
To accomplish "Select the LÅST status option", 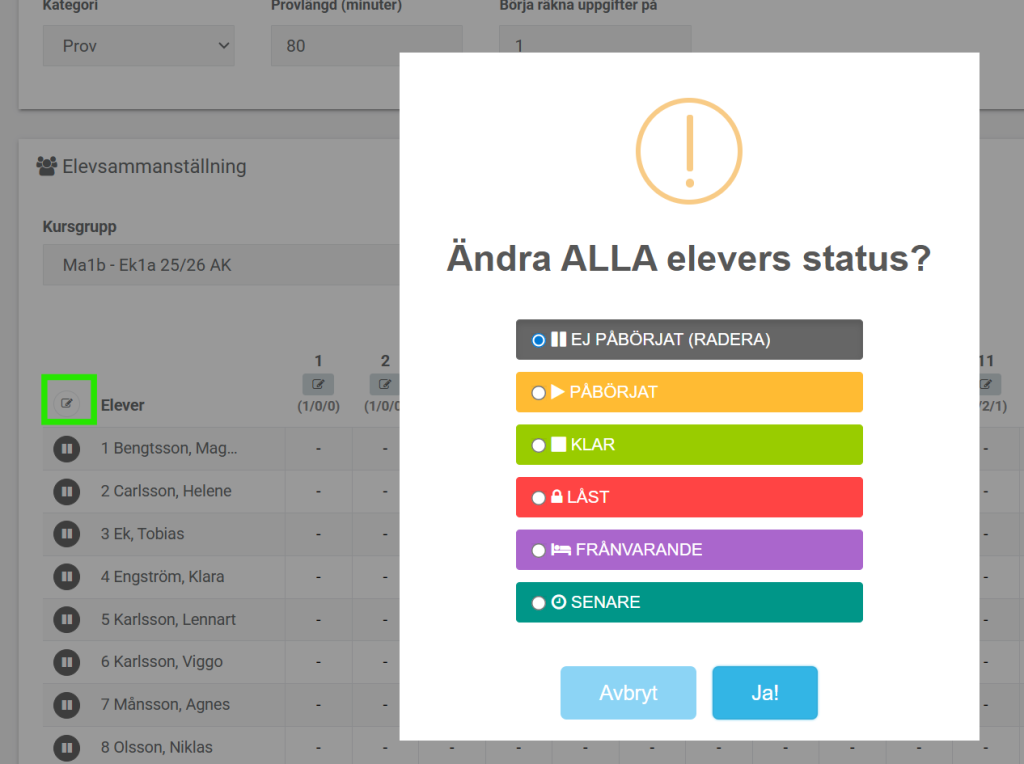I will tap(539, 498).
